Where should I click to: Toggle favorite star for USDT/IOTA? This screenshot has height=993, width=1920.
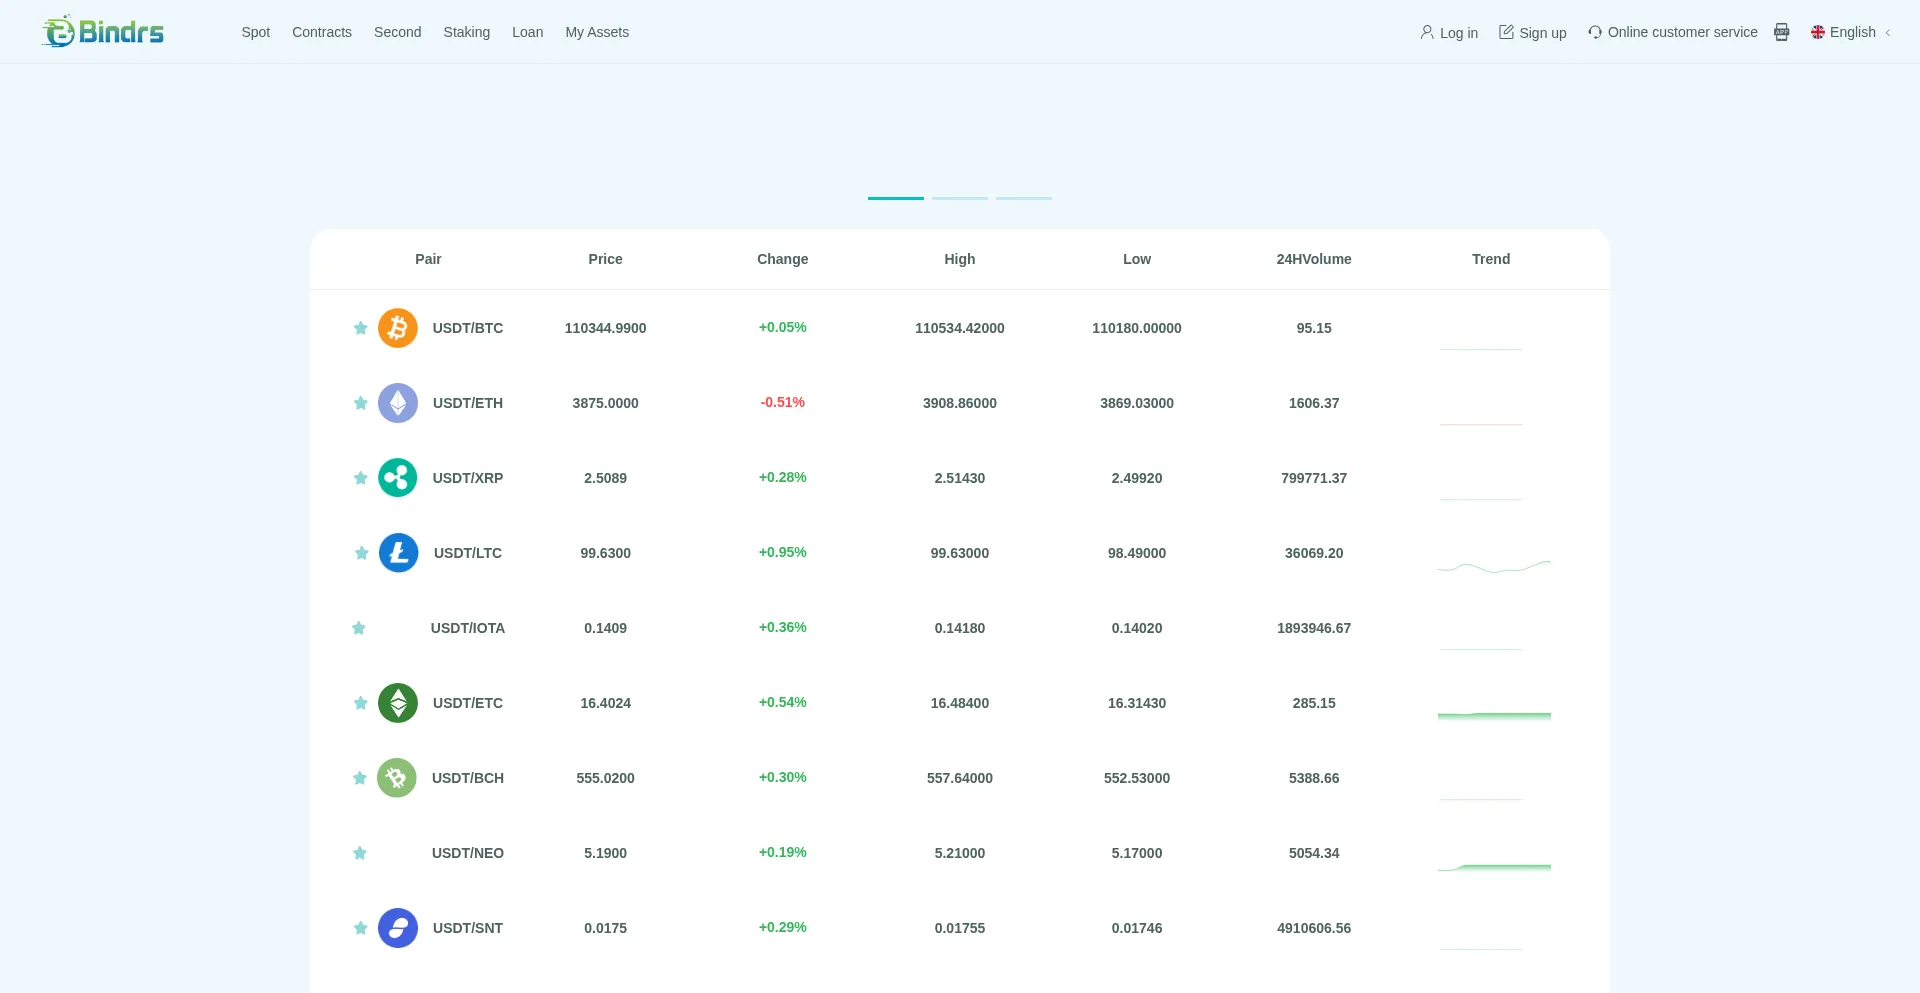click(x=359, y=628)
